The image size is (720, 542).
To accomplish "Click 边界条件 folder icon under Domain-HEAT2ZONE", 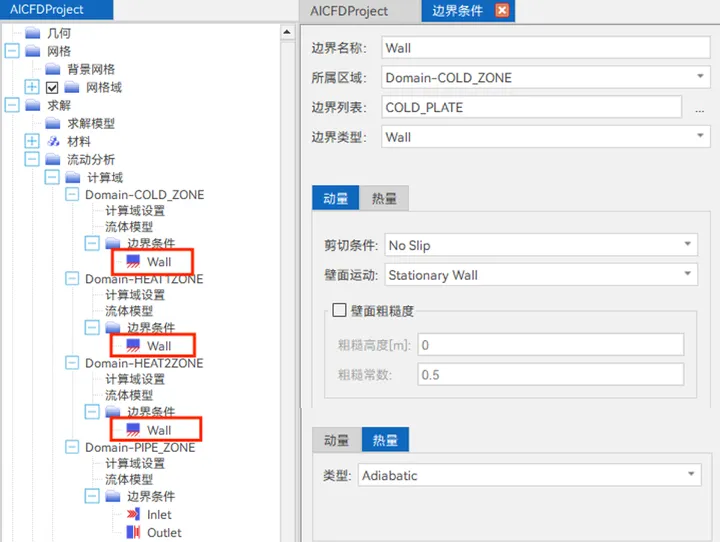I will click(113, 411).
